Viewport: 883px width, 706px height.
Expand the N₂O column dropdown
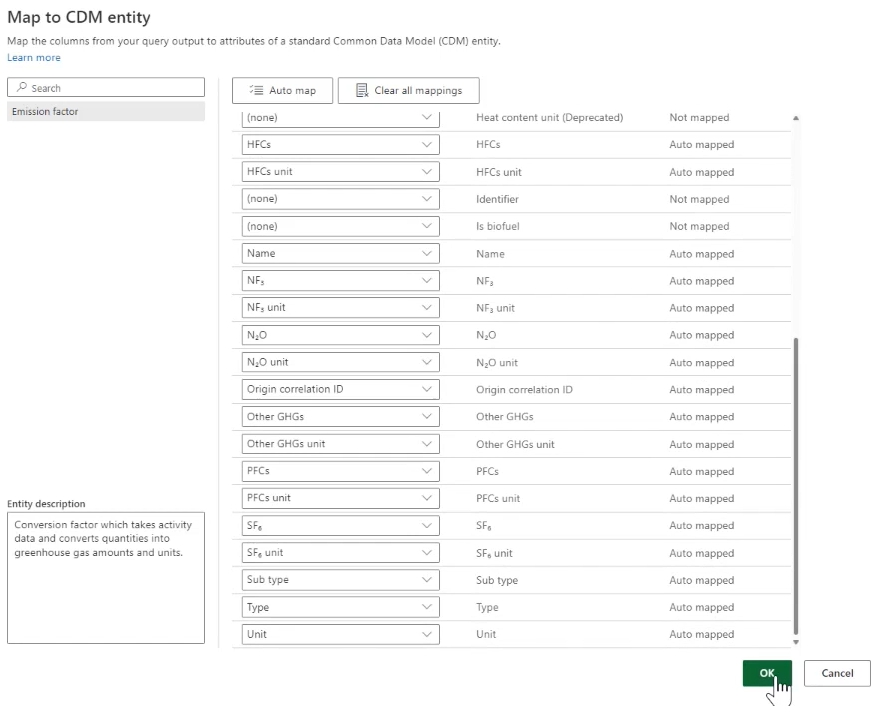pyautogui.click(x=341, y=335)
